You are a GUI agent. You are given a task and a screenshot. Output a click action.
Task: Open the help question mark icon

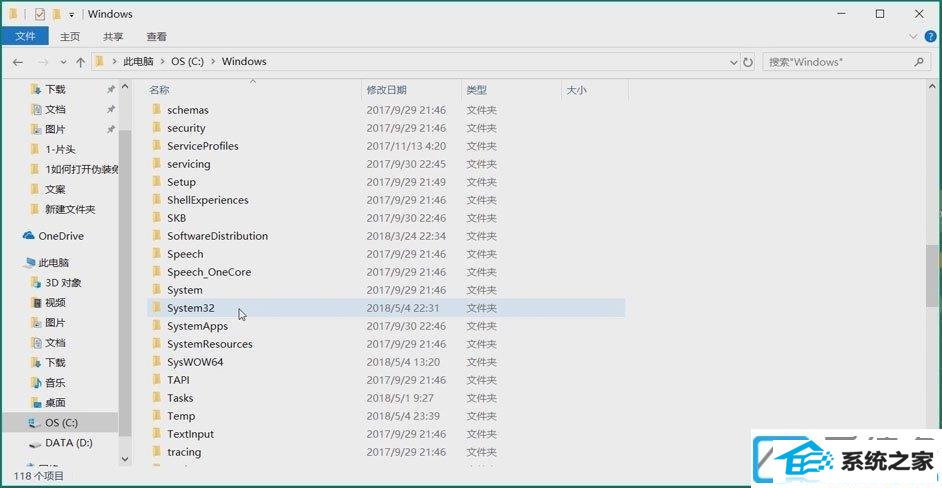click(x=931, y=37)
